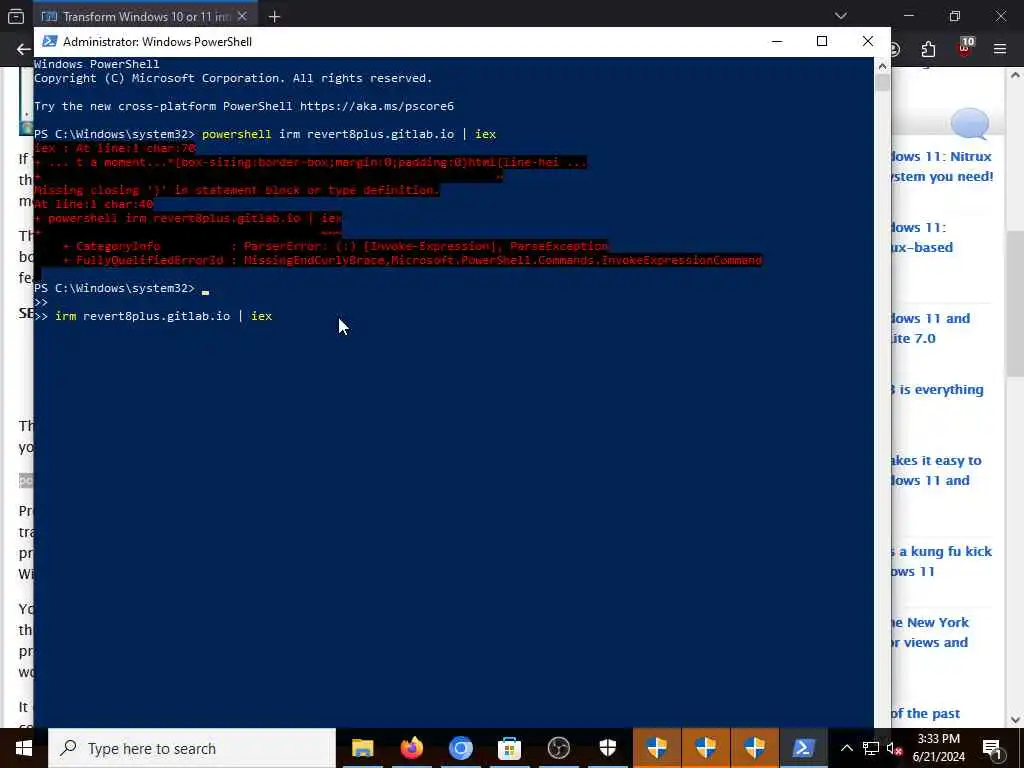Click the aka.ms/pscore6 URL text
Viewport: 1024px width, 768px height.
[377, 106]
